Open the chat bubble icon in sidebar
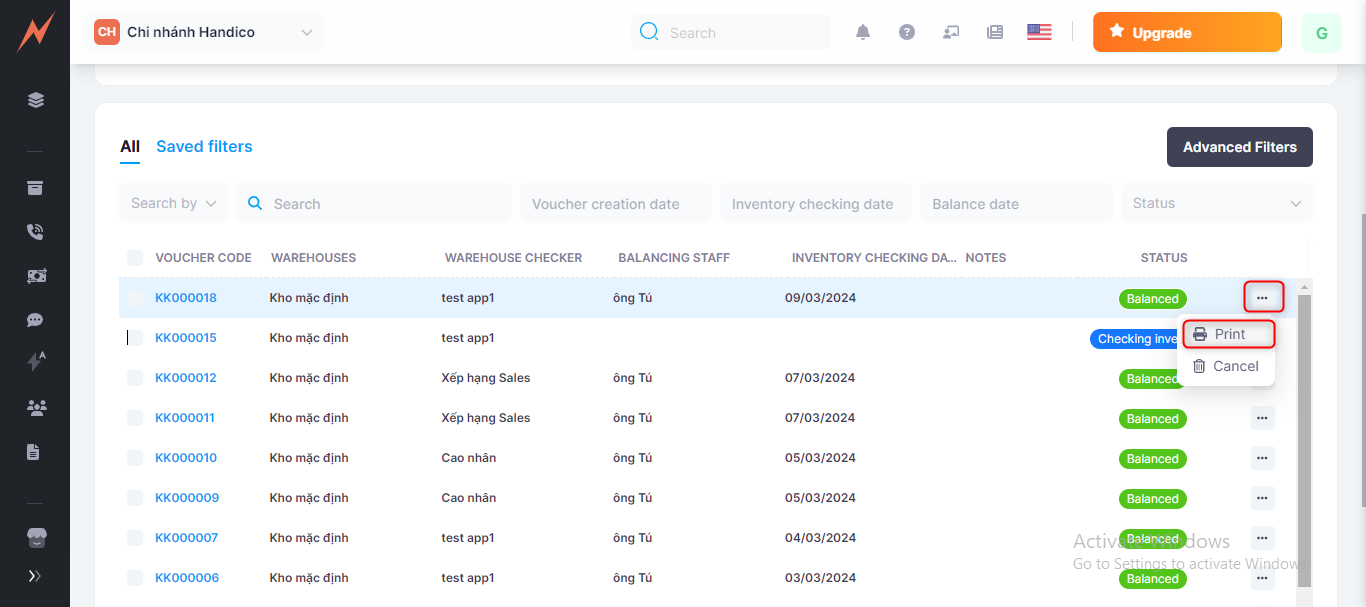Viewport: 1366px width, 607px height. 35,320
